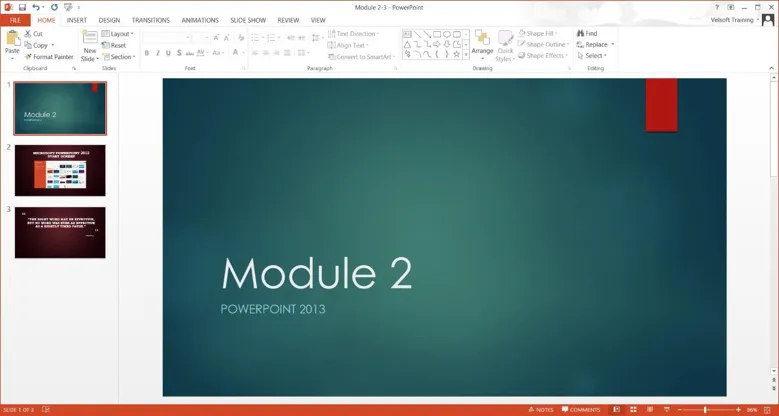Click the zoom slider handle
This screenshot has width=779, height=416.
705,410
